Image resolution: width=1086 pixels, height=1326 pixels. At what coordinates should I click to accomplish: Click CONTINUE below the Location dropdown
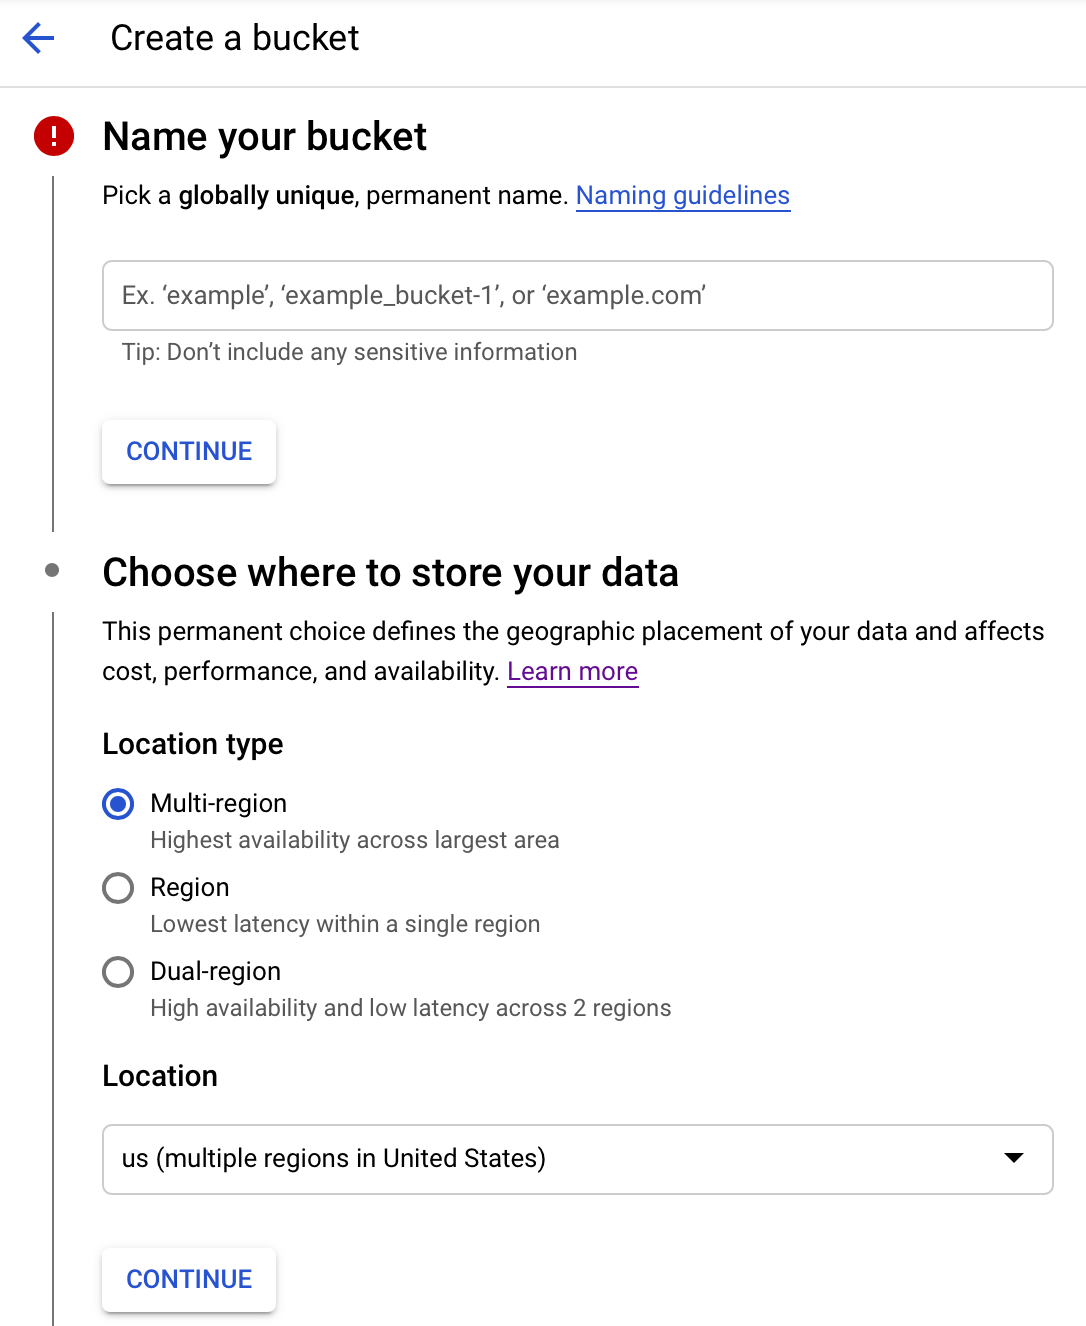pyautogui.click(x=189, y=1279)
